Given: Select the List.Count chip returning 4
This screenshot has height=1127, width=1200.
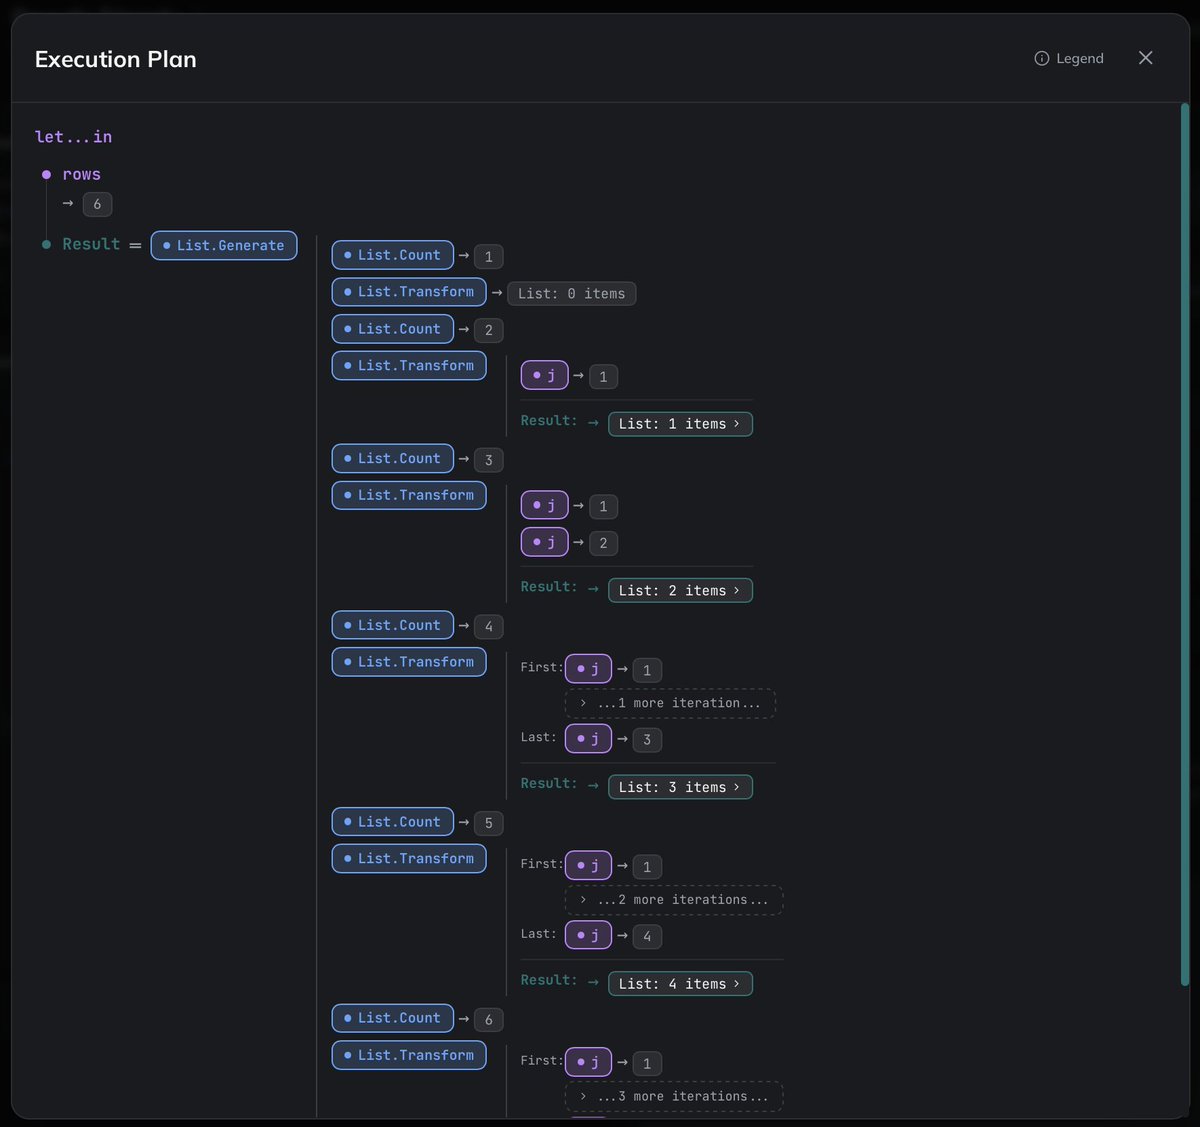Looking at the screenshot, I should (x=393, y=625).
